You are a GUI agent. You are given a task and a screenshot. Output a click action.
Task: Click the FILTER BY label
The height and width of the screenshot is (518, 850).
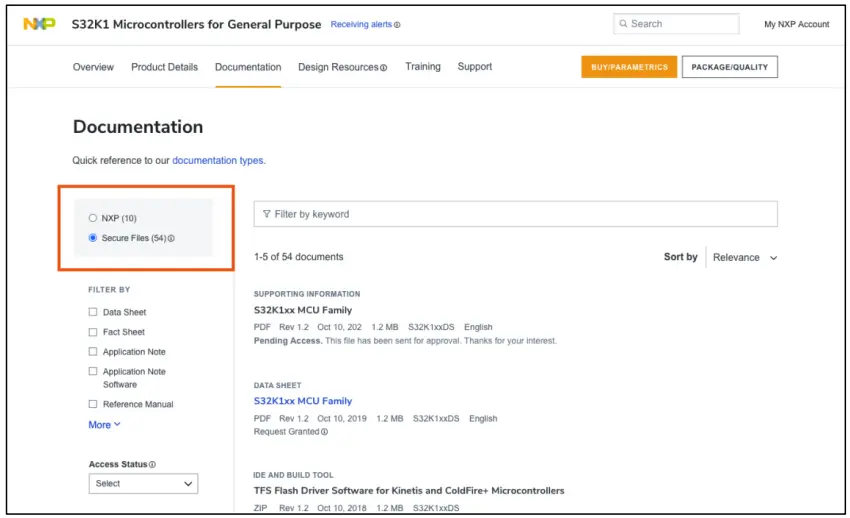pos(109,290)
